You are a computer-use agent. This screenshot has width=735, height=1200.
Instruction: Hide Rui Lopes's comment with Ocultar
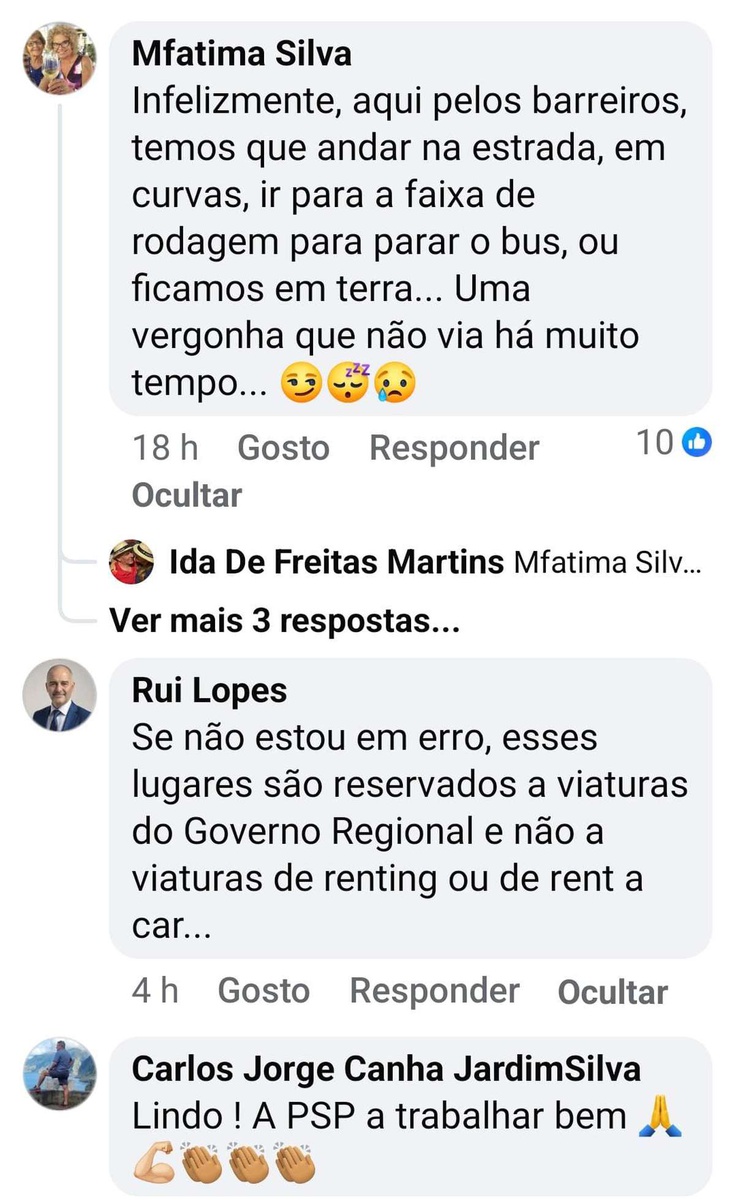tap(612, 992)
